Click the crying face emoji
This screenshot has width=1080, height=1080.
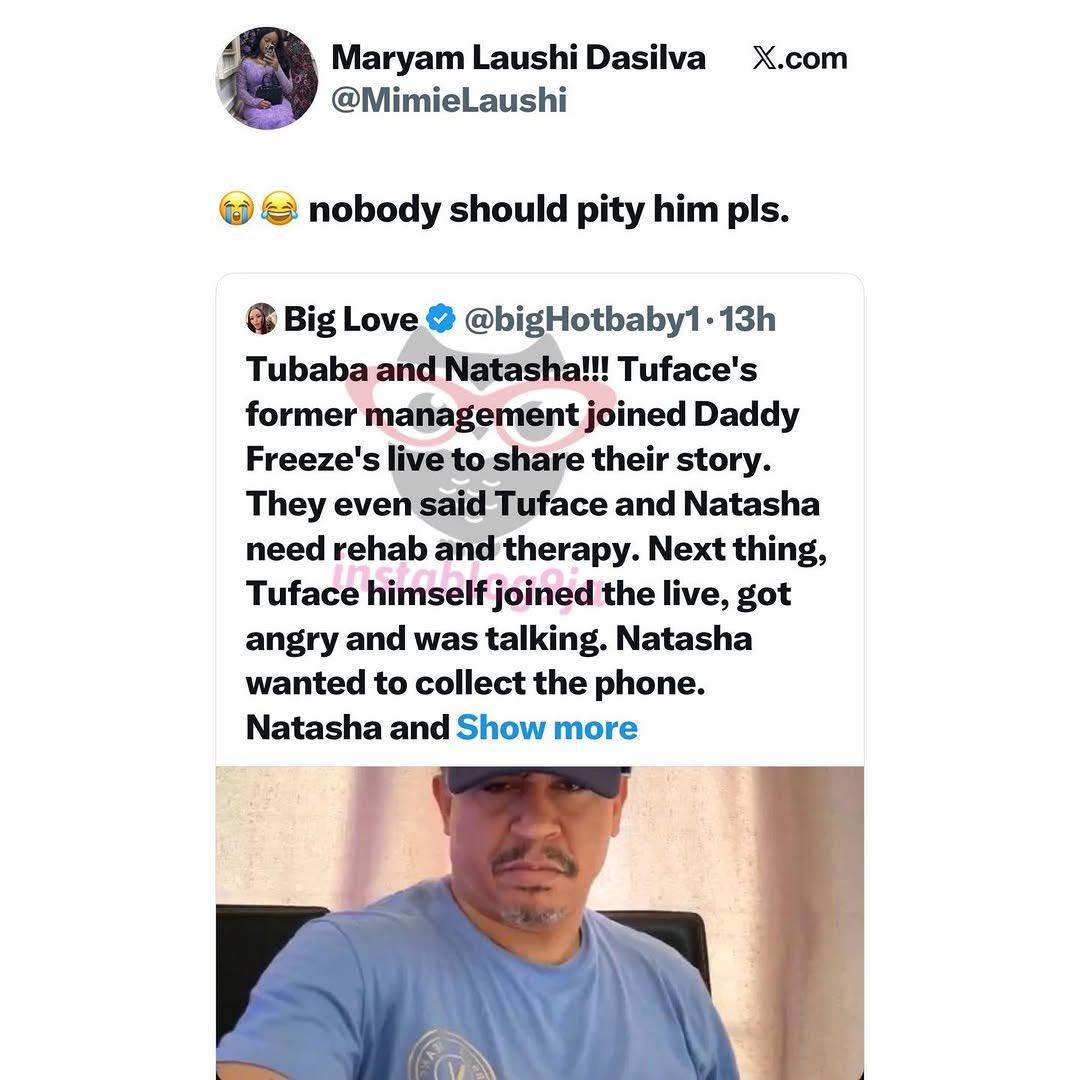coord(236,208)
